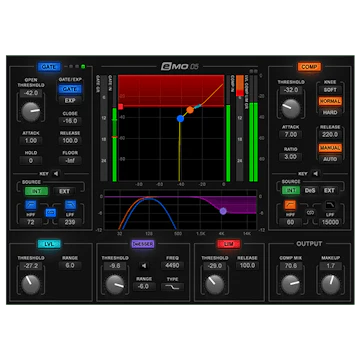Toggle the DeESSER section button
This screenshot has height=360, width=360.
pyautogui.click(x=143, y=244)
